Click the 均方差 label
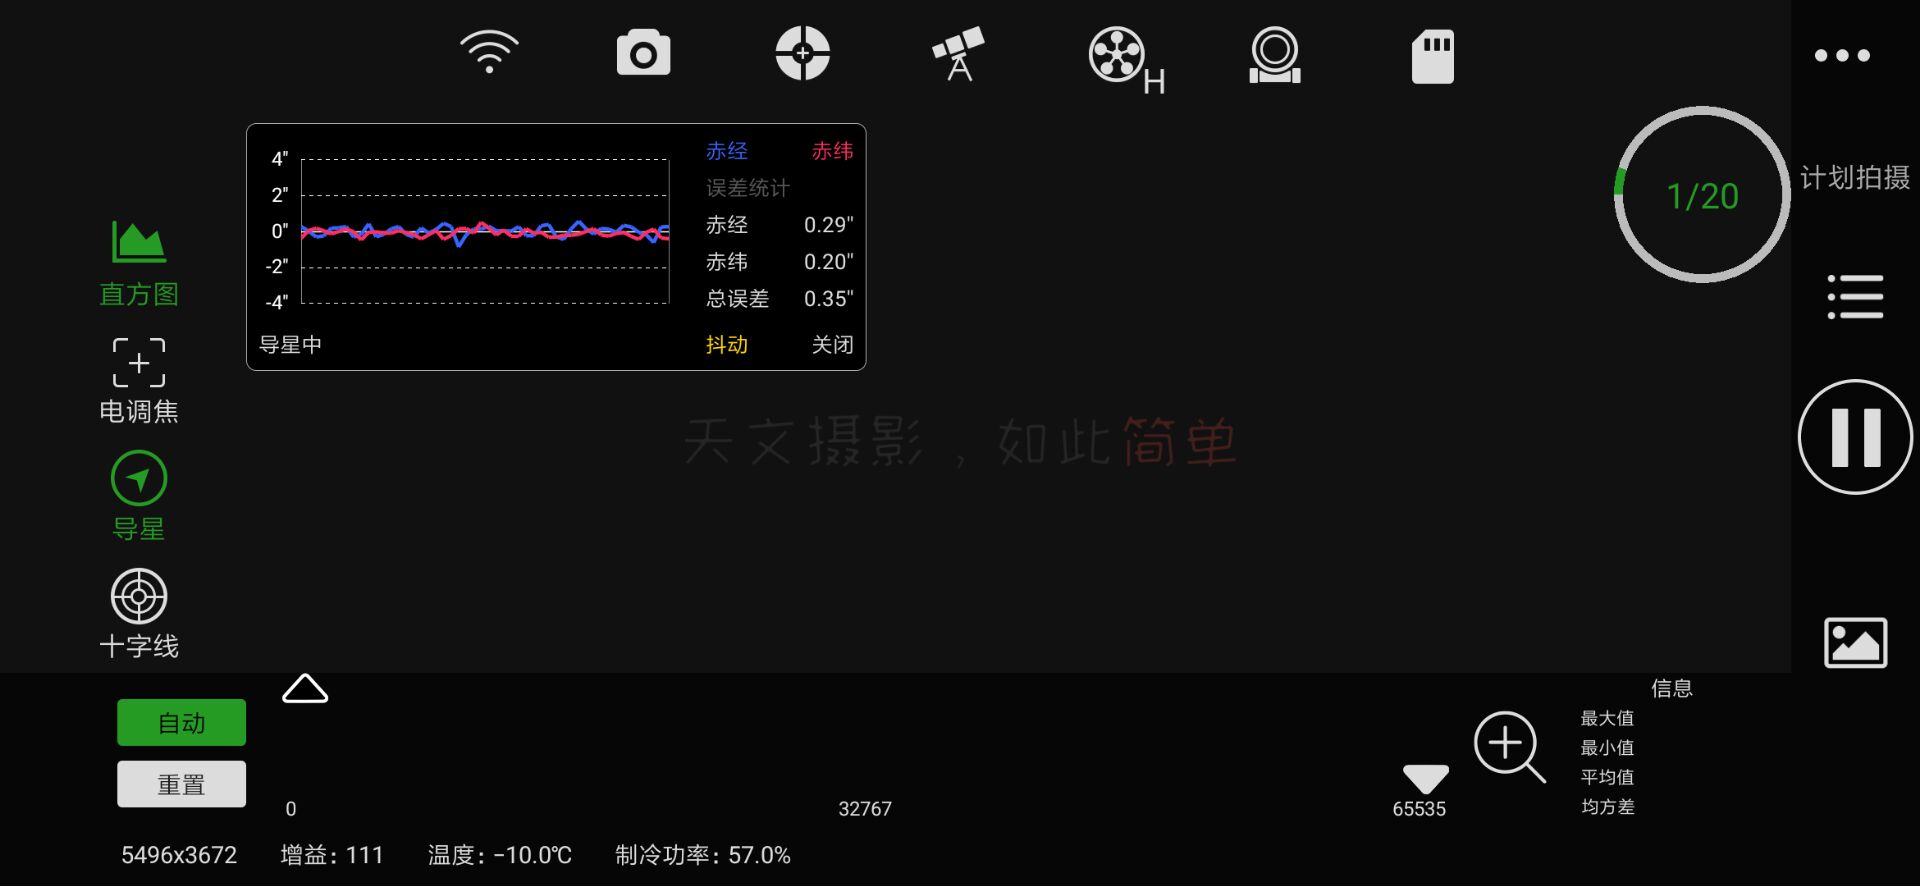This screenshot has height=886, width=1920. point(1607,807)
